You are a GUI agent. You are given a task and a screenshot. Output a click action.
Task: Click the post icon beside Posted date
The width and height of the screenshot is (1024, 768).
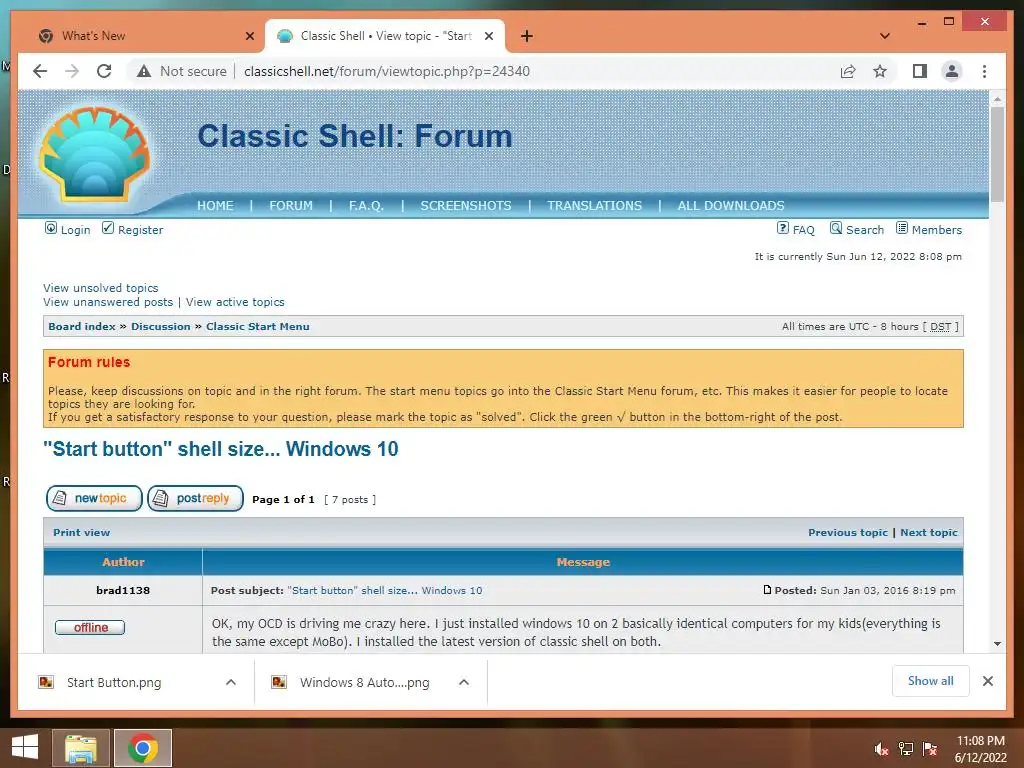[767, 590]
